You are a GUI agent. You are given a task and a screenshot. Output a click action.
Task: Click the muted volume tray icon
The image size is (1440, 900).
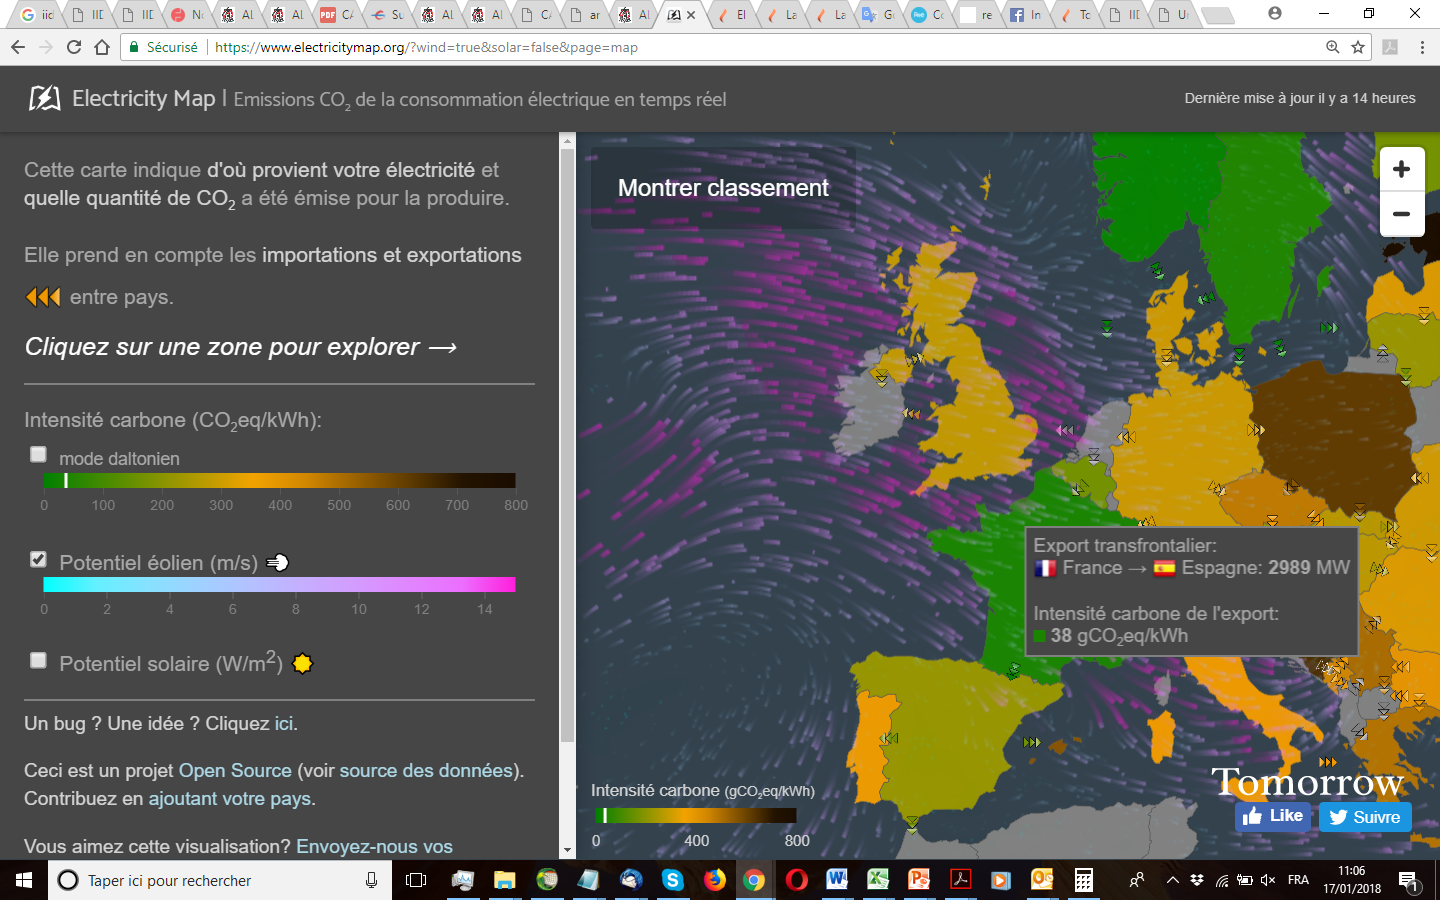[1268, 880]
